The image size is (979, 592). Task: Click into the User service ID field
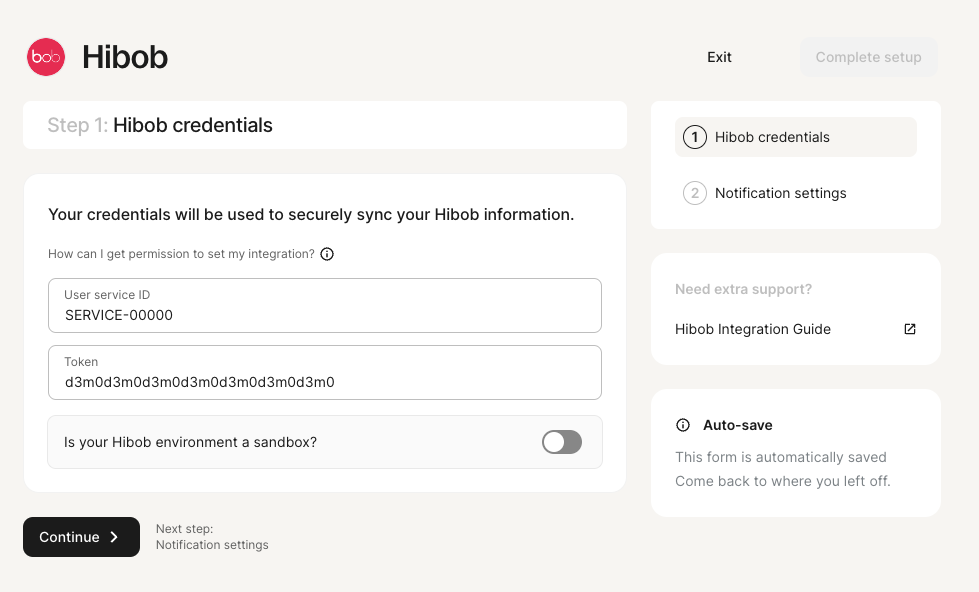(x=325, y=314)
